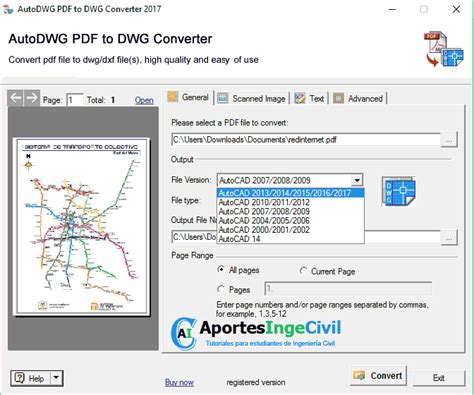Choose AutoCAD 2007/2008/2009 from the open list

click(x=290, y=211)
